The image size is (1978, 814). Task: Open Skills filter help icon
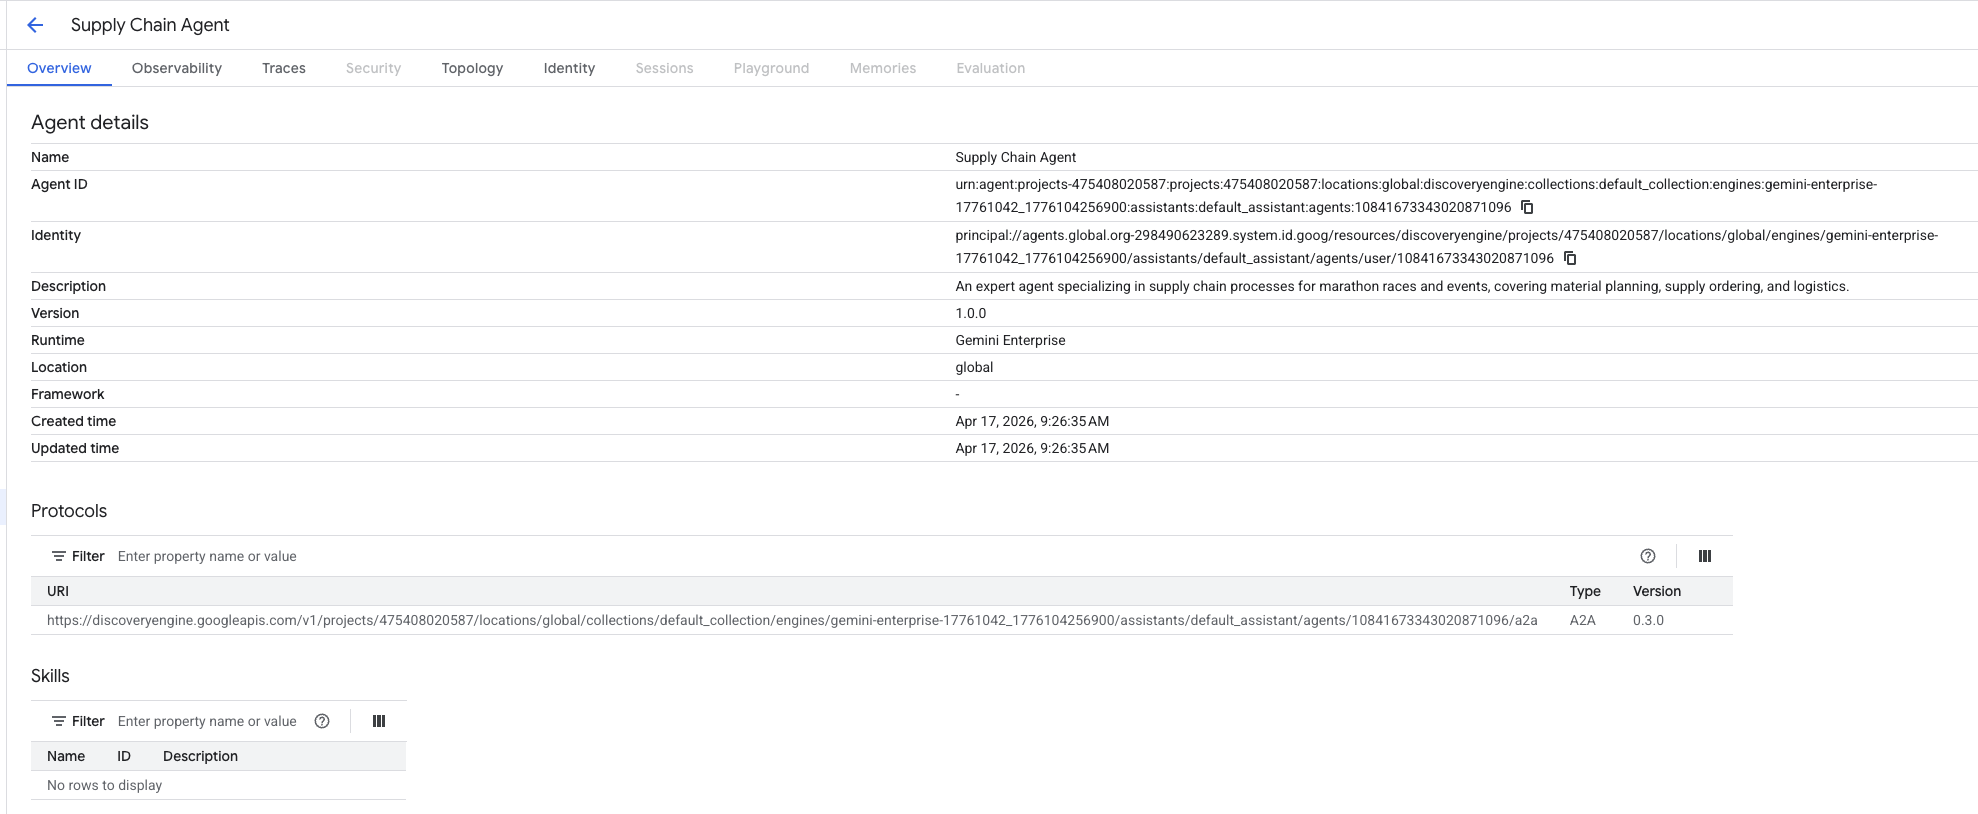[322, 721]
